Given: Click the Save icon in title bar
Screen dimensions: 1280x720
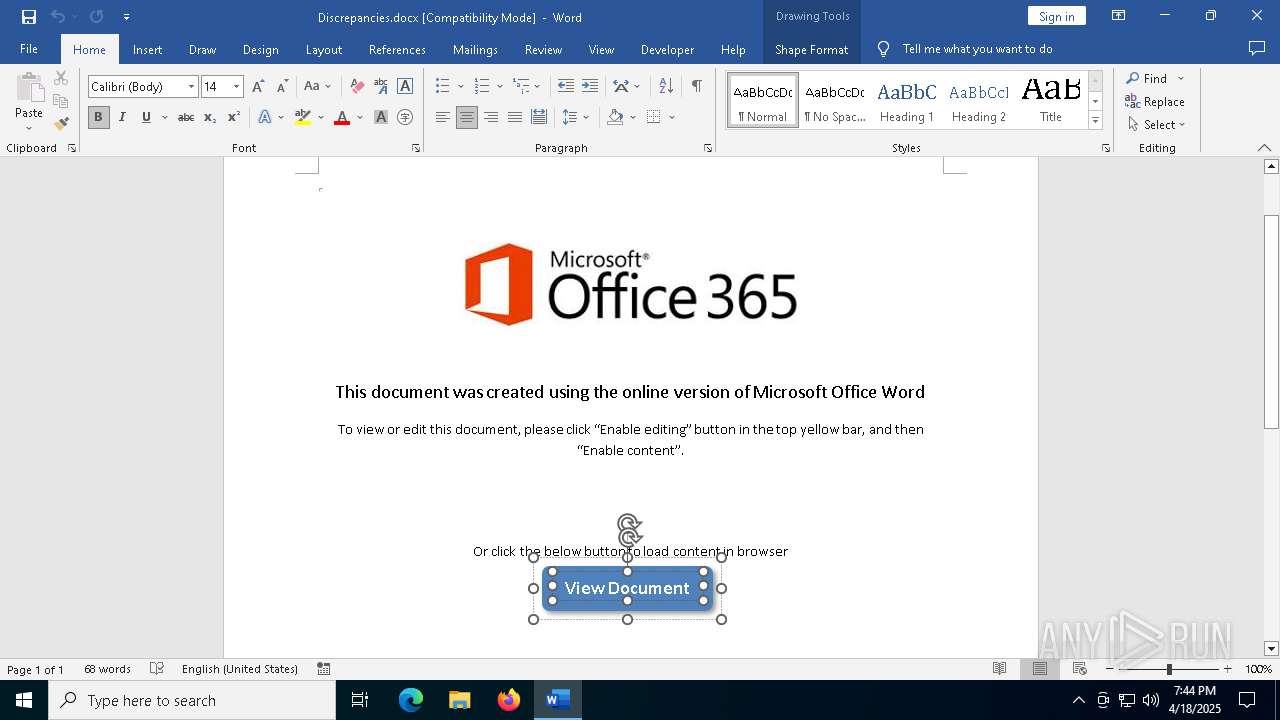Looking at the screenshot, I should pos(28,16).
